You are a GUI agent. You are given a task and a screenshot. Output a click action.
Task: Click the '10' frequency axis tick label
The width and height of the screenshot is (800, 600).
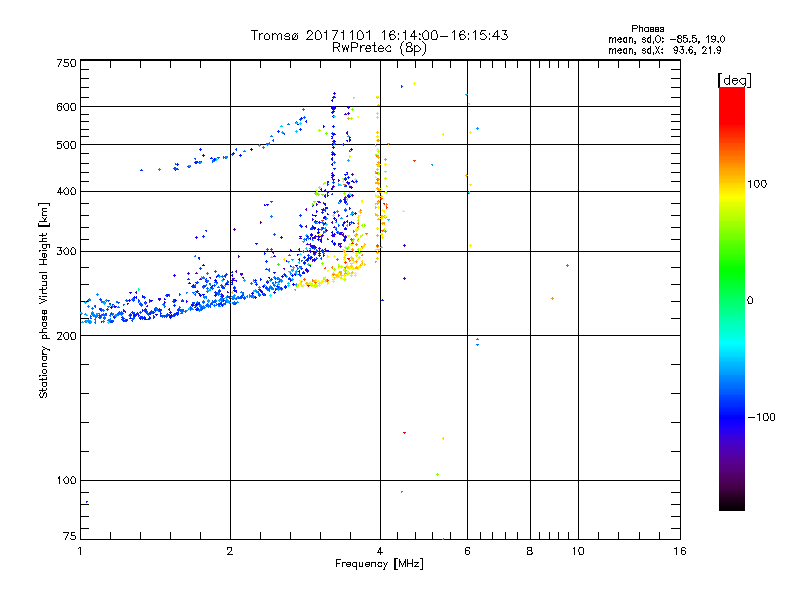tap(578, 551)
